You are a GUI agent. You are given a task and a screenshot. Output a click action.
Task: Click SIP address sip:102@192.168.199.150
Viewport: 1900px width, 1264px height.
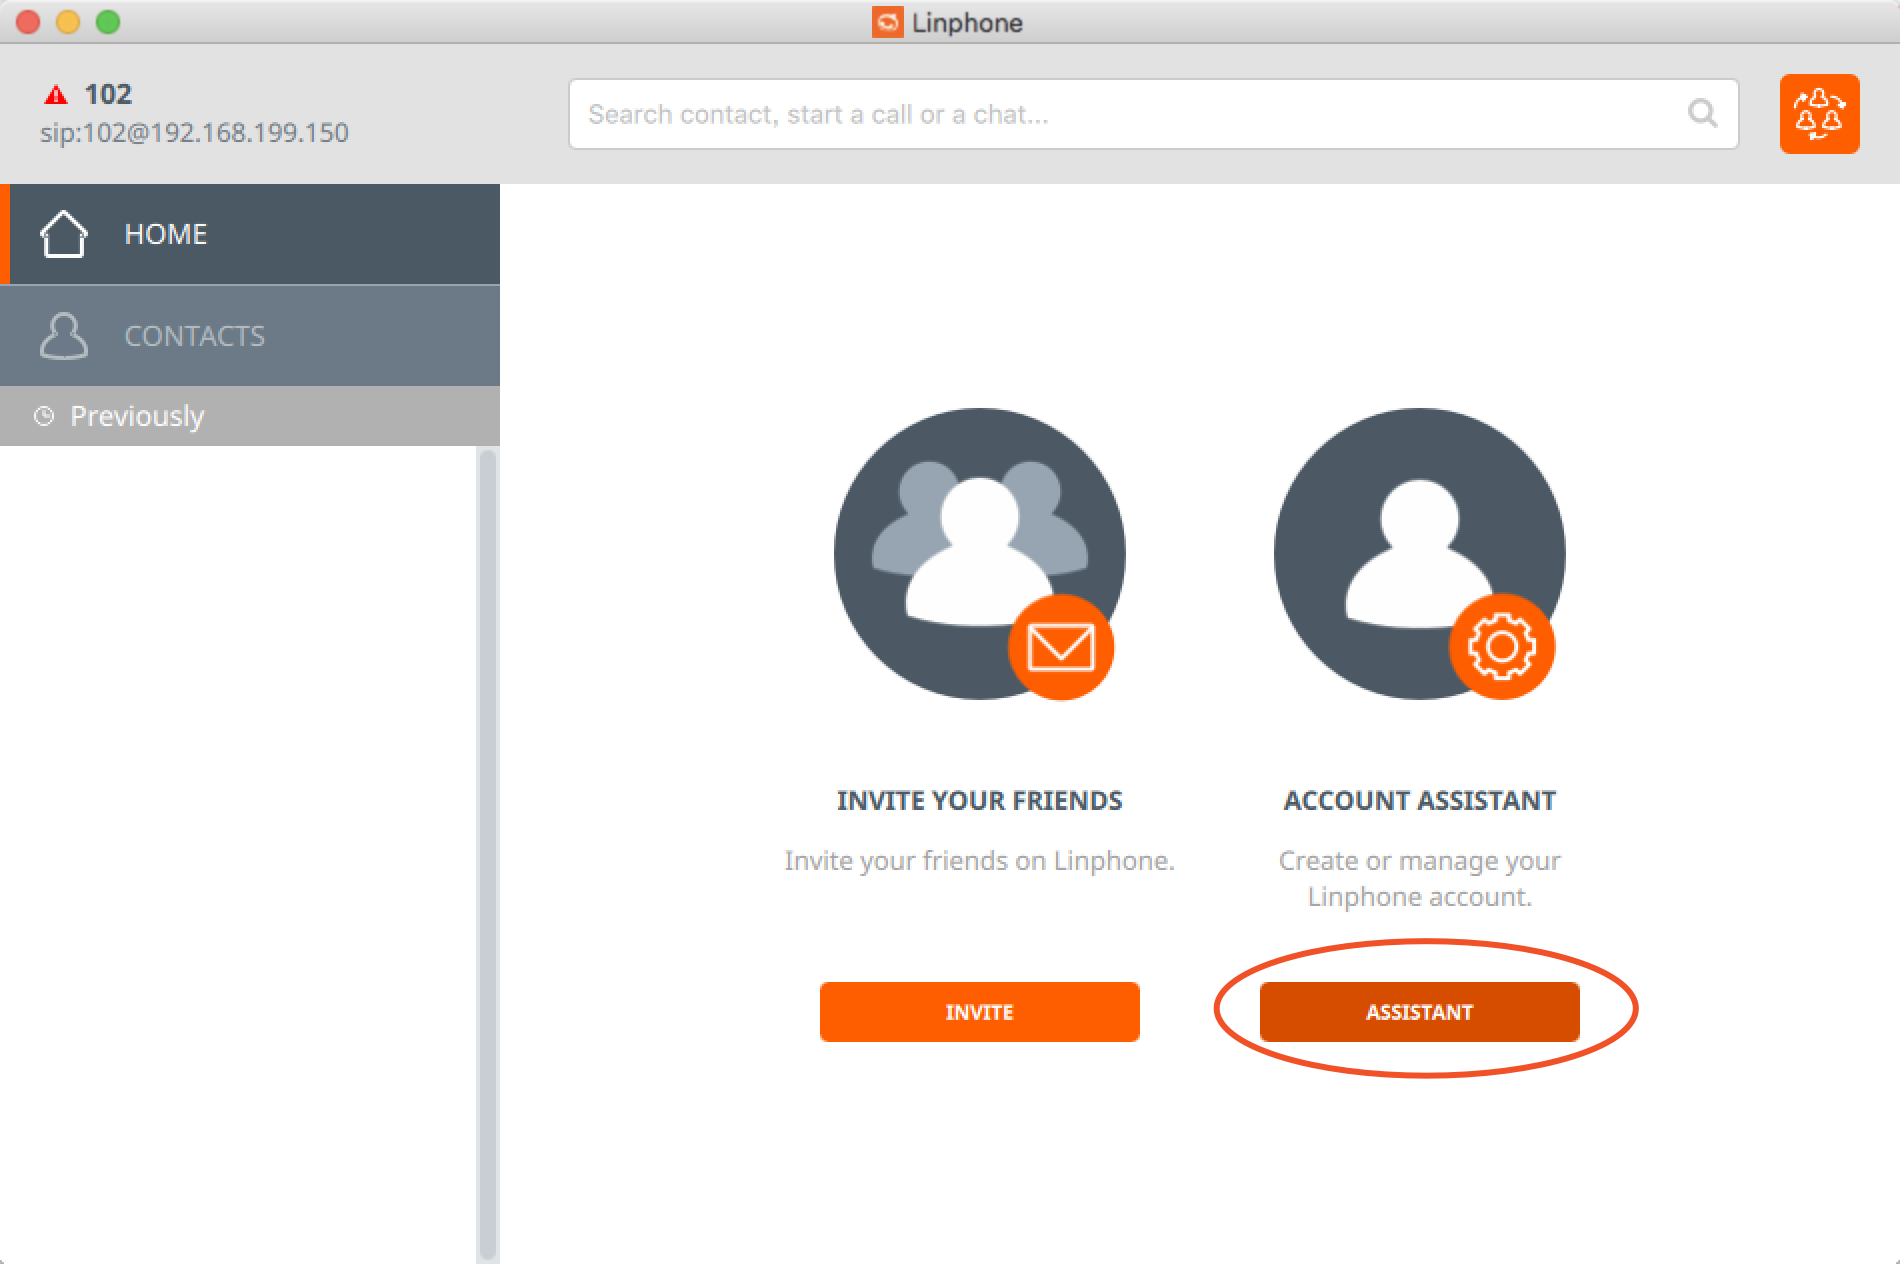pos(194,133)
